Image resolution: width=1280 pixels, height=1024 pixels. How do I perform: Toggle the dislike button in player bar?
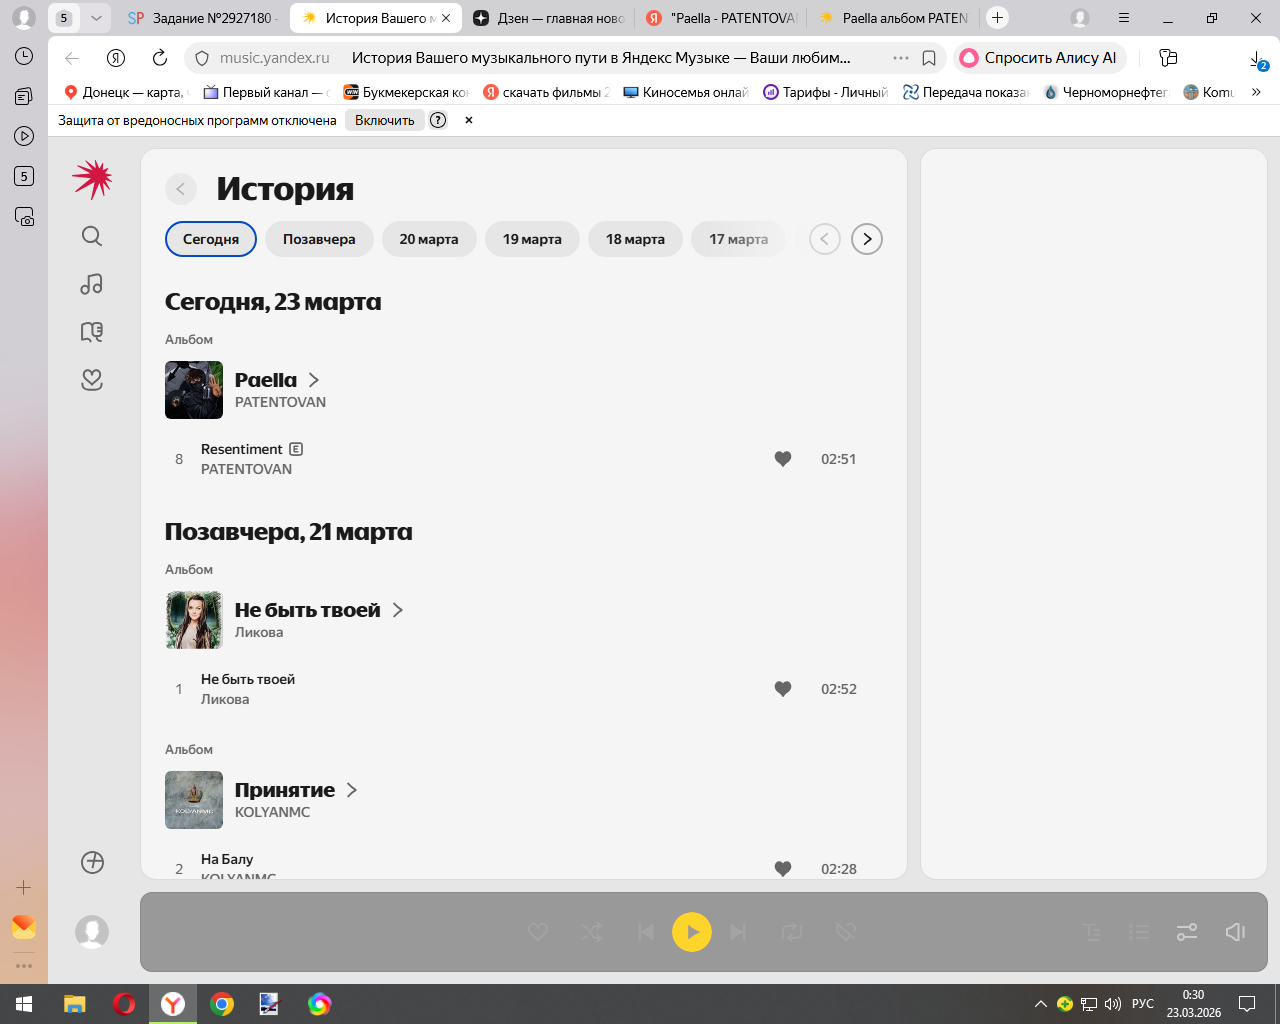tap(846, 932)
